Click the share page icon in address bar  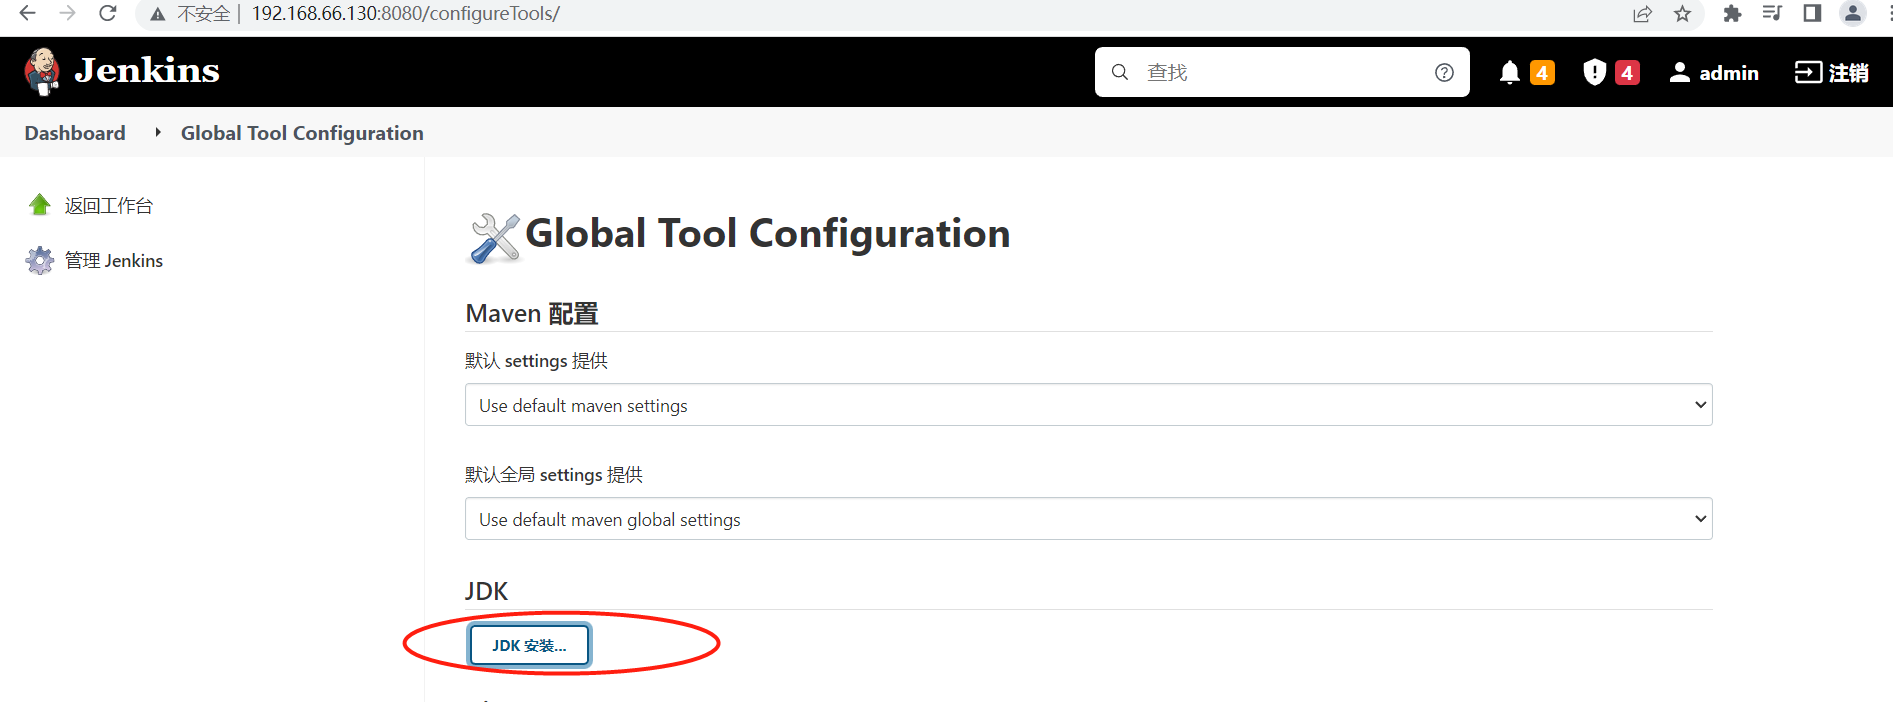[1642, 14]
